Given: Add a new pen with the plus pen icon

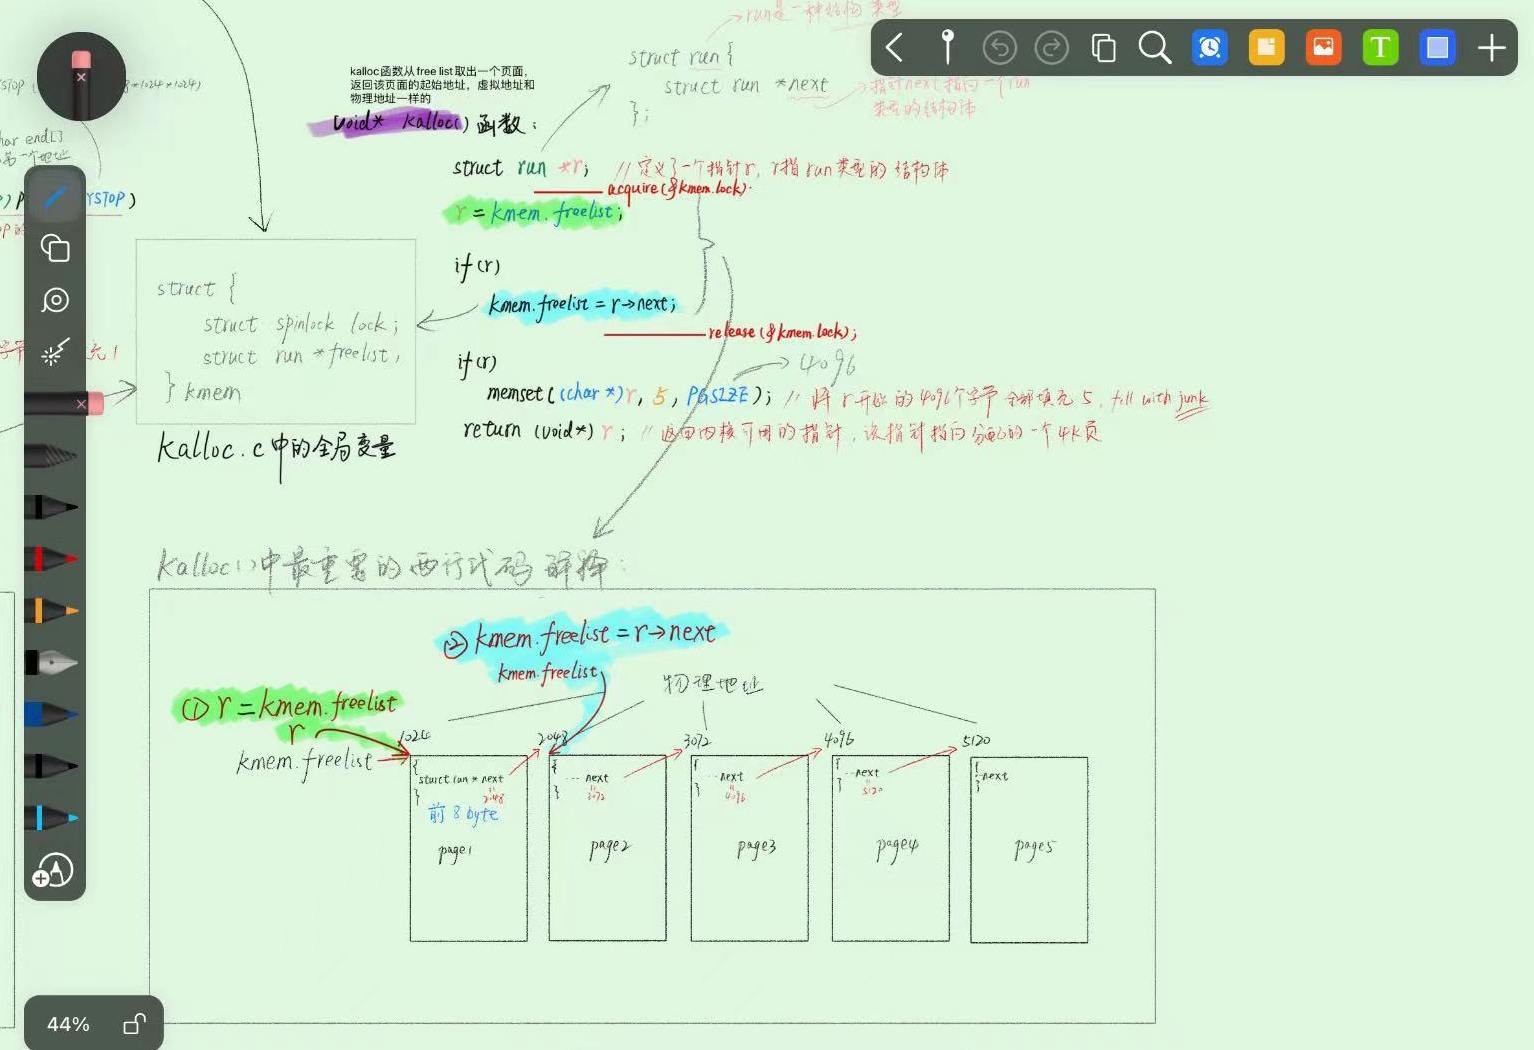Looking at the screenshot, I should coord(53,871).
